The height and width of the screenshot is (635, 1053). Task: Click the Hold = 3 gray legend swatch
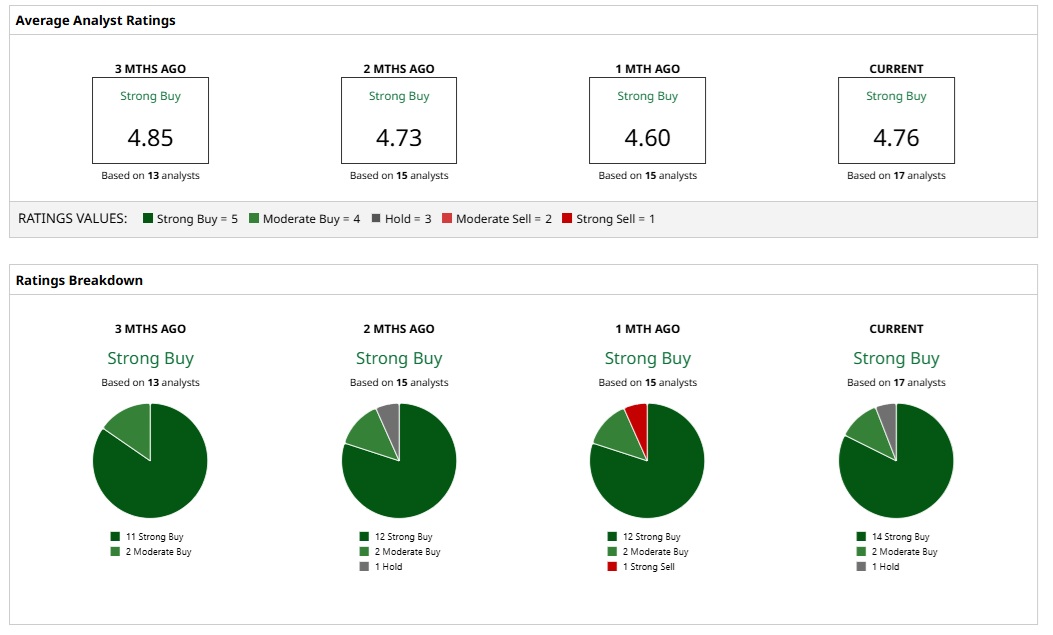[376, 218]
